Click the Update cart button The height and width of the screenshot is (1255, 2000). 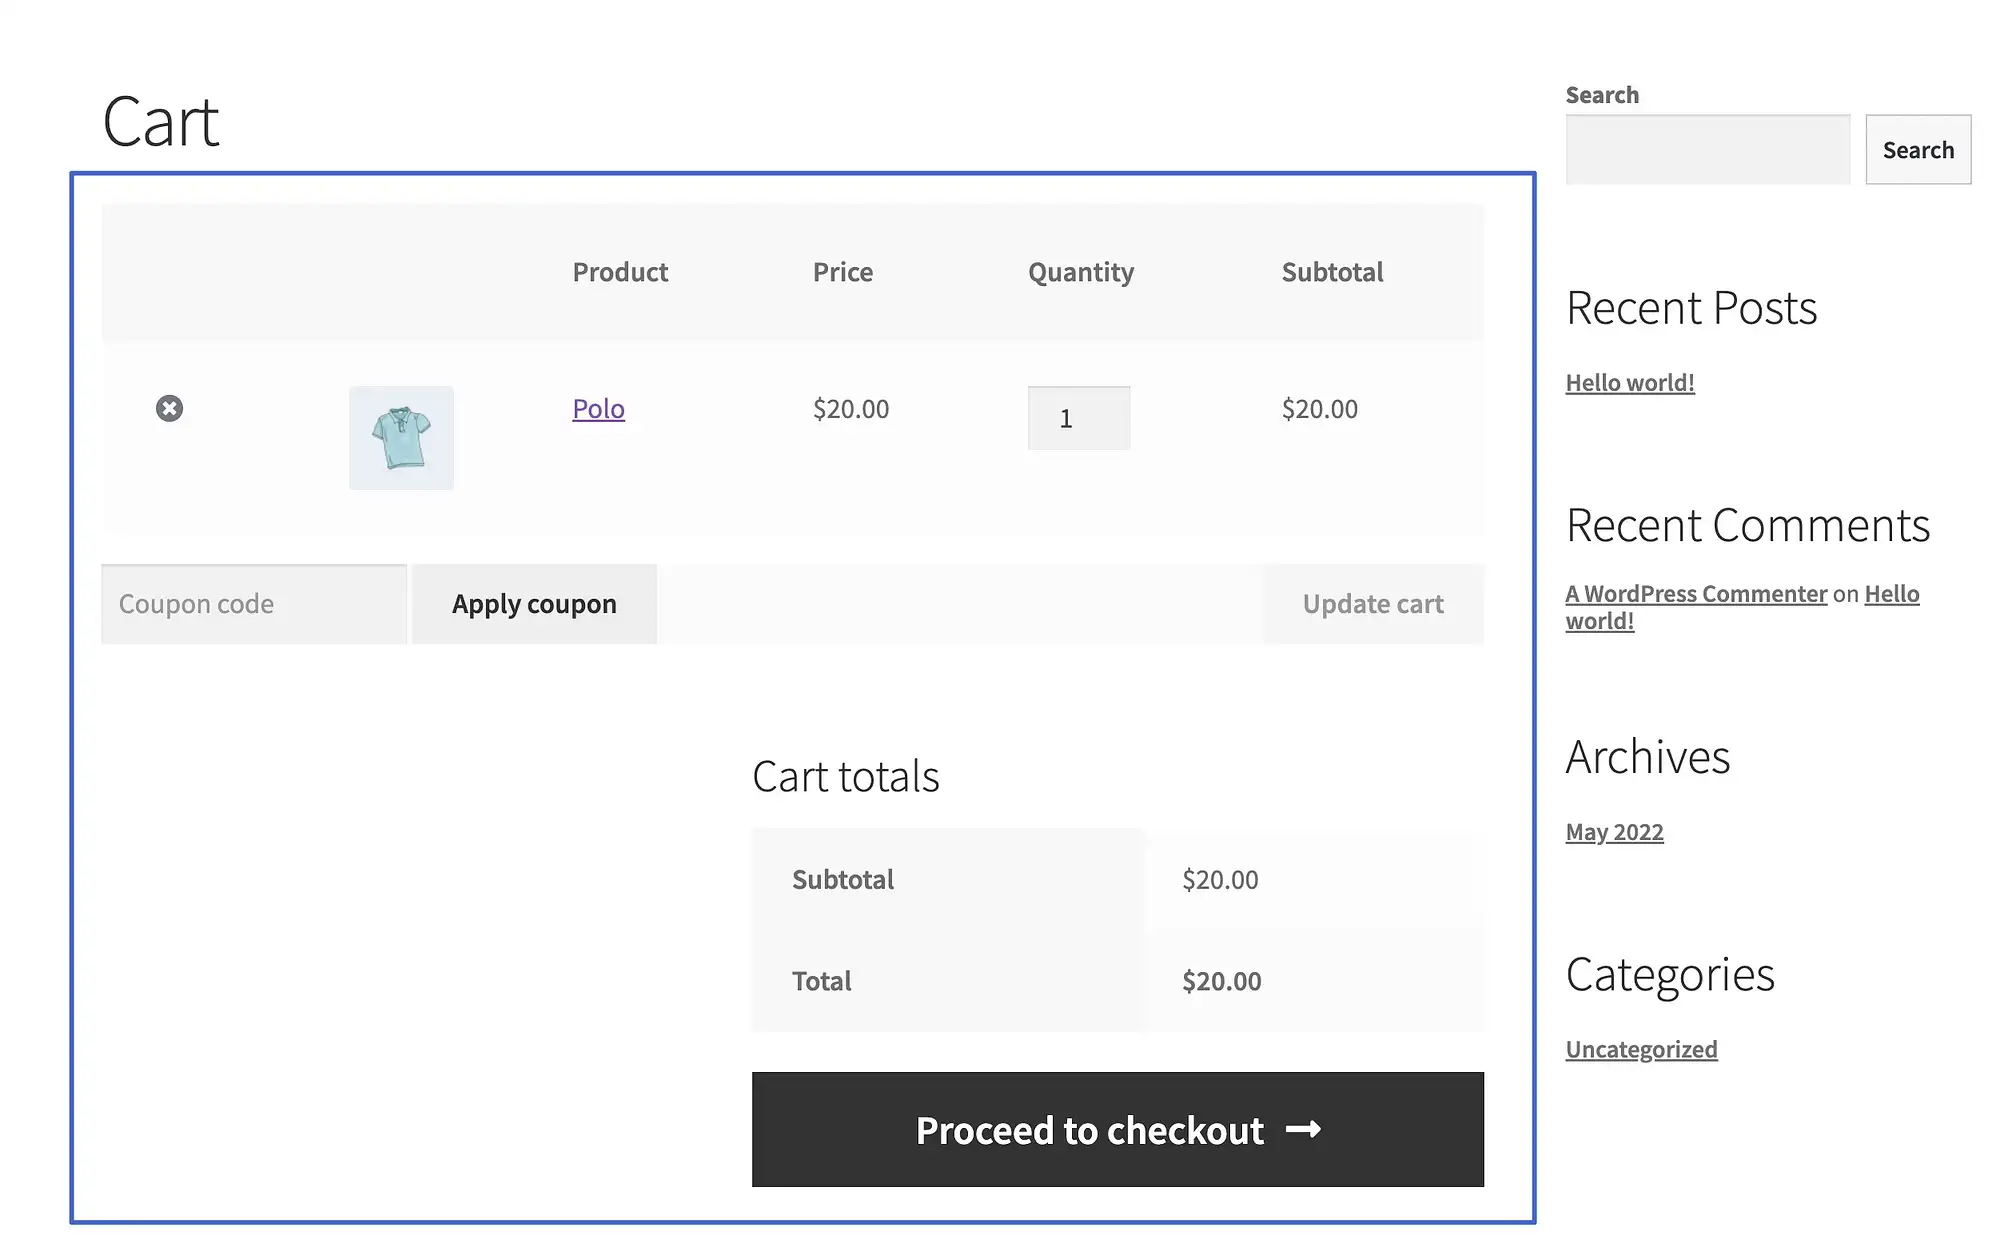pos(1371,603)
